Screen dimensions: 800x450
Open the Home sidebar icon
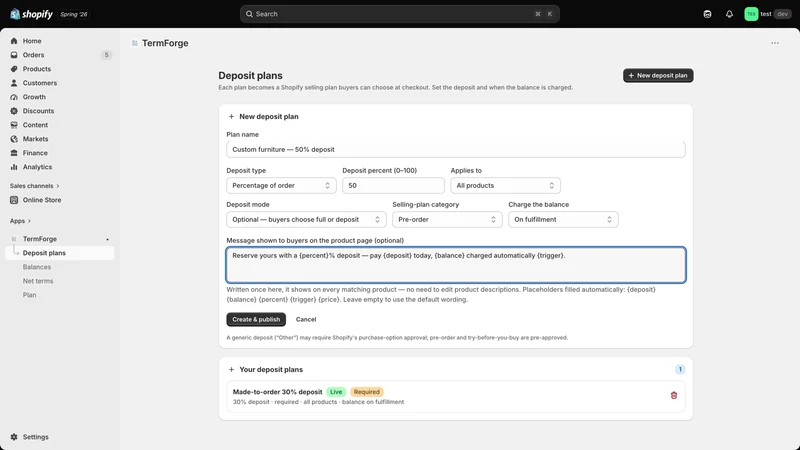pos(14,41)
